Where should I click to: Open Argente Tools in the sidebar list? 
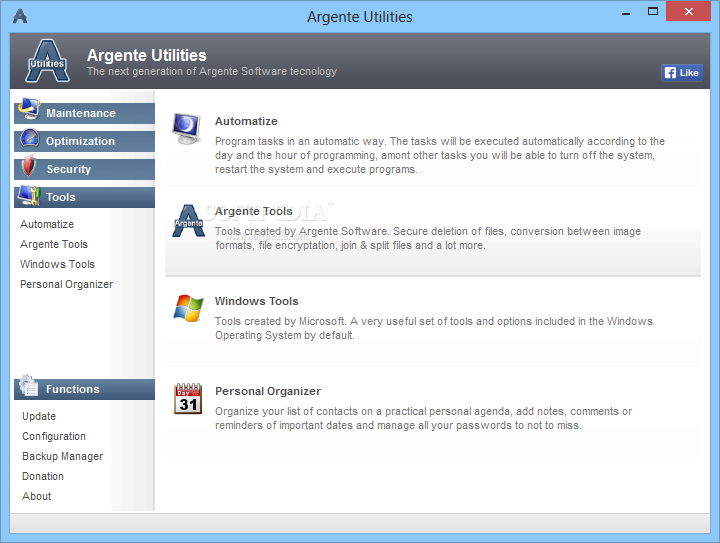(x=54, y=244)
